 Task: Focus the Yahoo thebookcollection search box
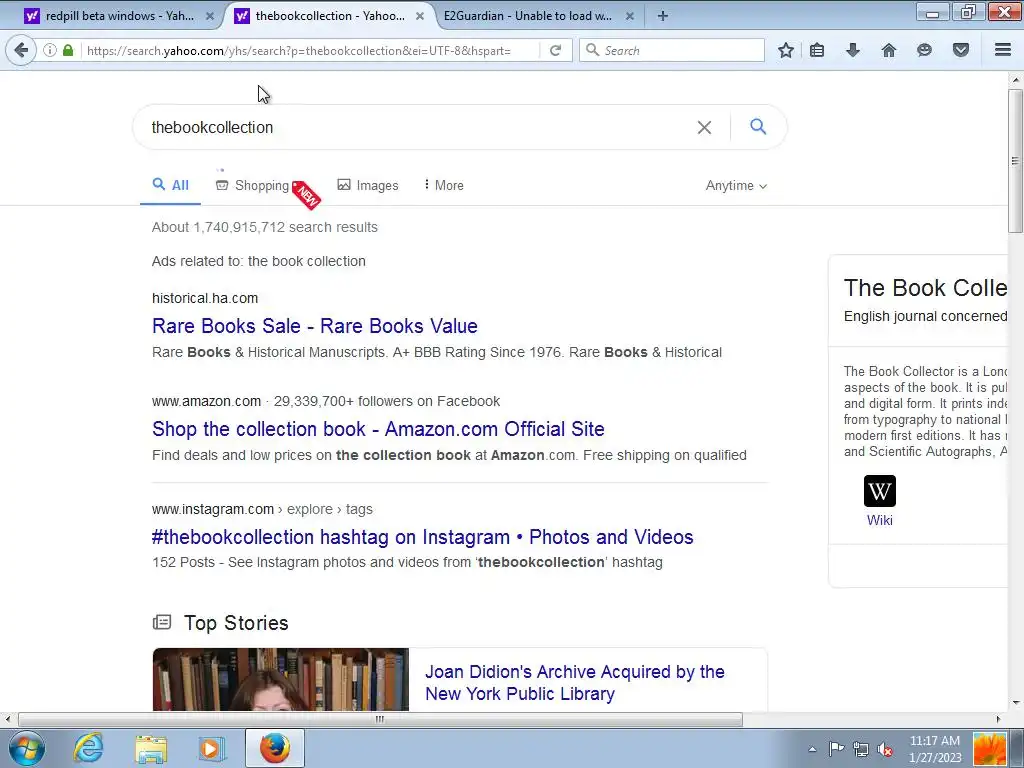pyautogui.click(x=418, y=127)
